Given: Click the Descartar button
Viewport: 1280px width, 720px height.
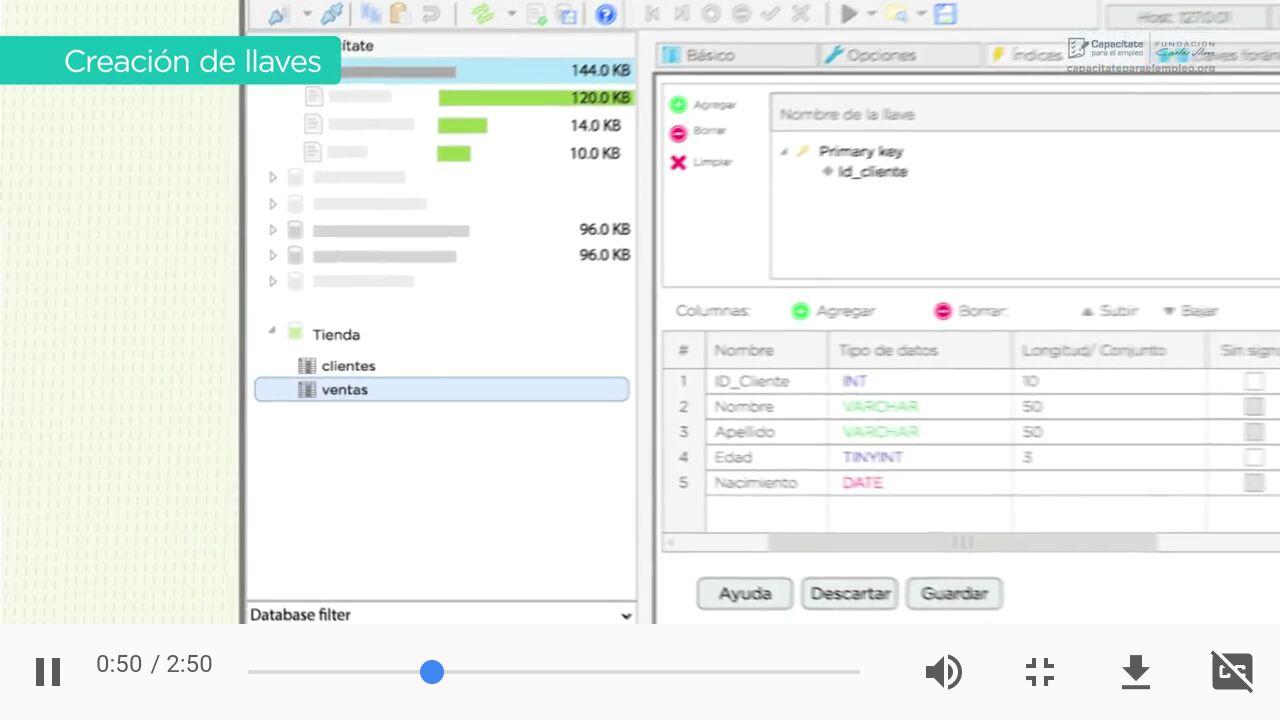Looking at the screenshot, I should tap(850, 593).
